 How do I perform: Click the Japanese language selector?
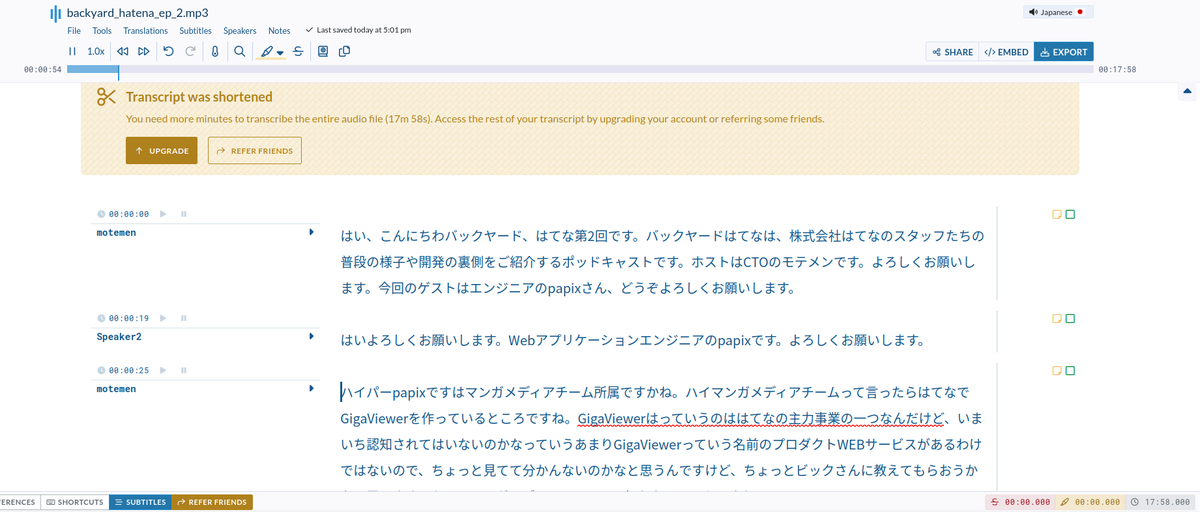point(1059,12)
